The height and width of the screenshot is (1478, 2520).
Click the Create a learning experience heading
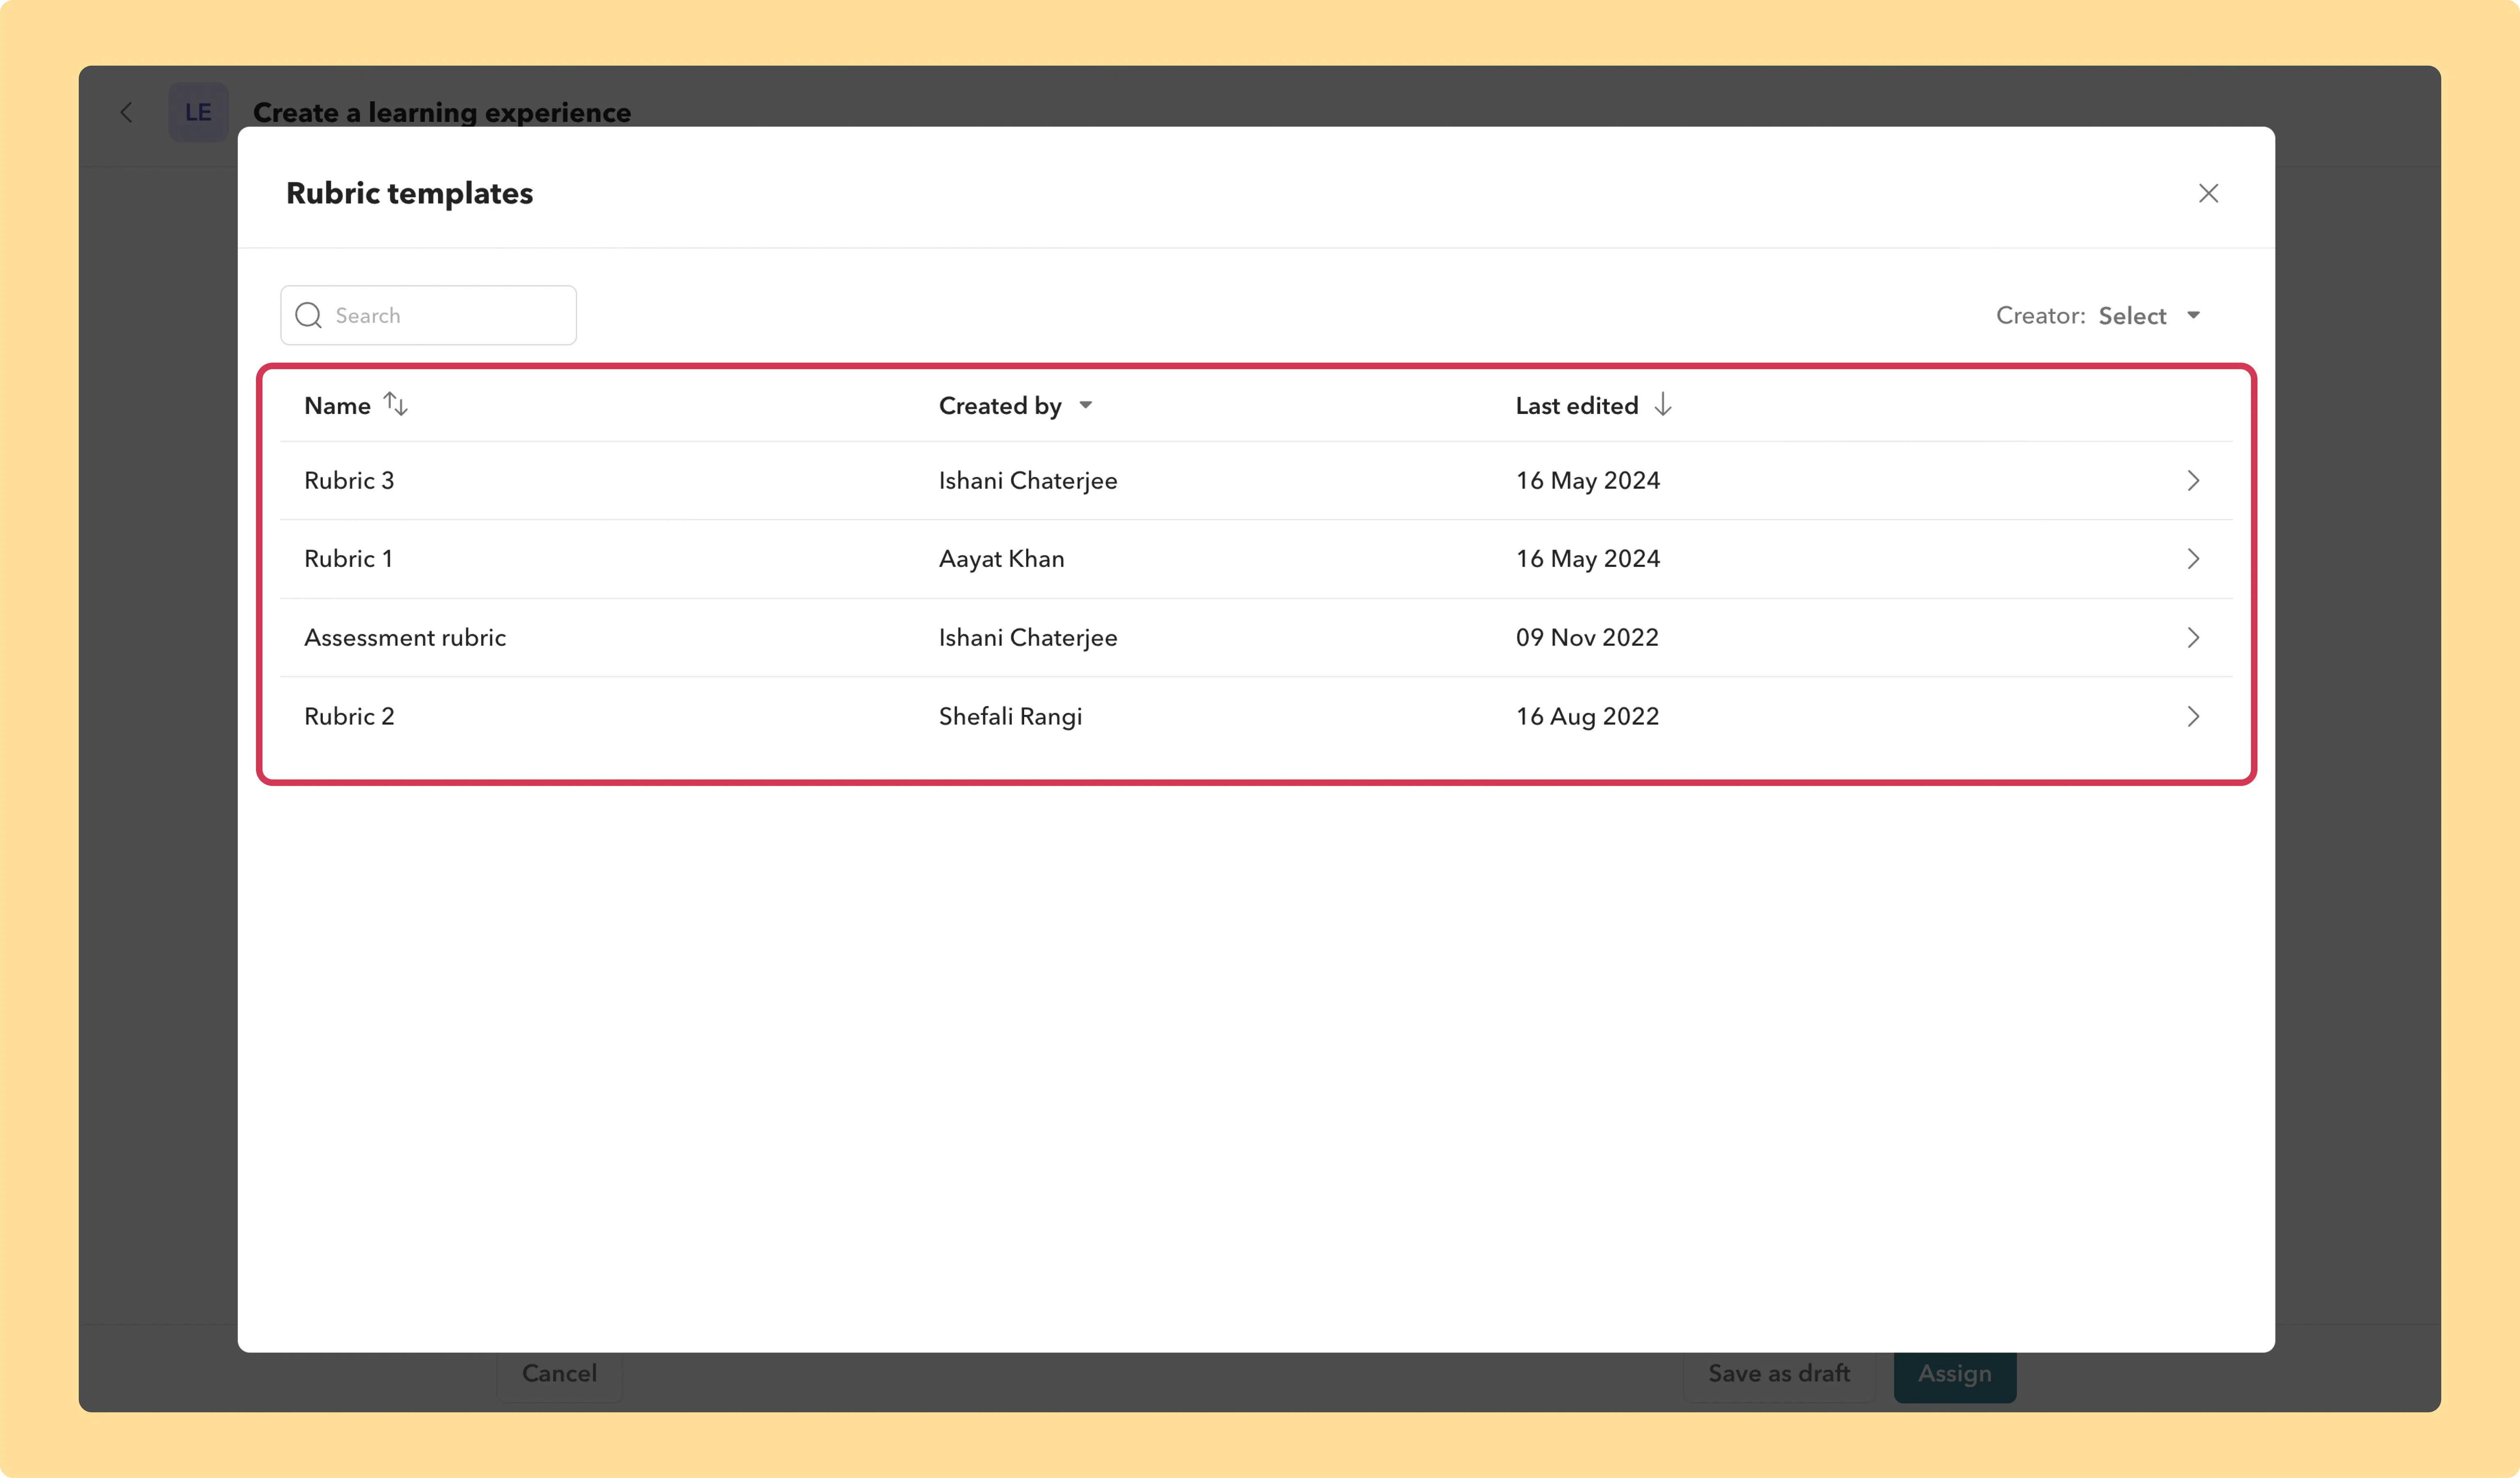click(x=442, y=113)
